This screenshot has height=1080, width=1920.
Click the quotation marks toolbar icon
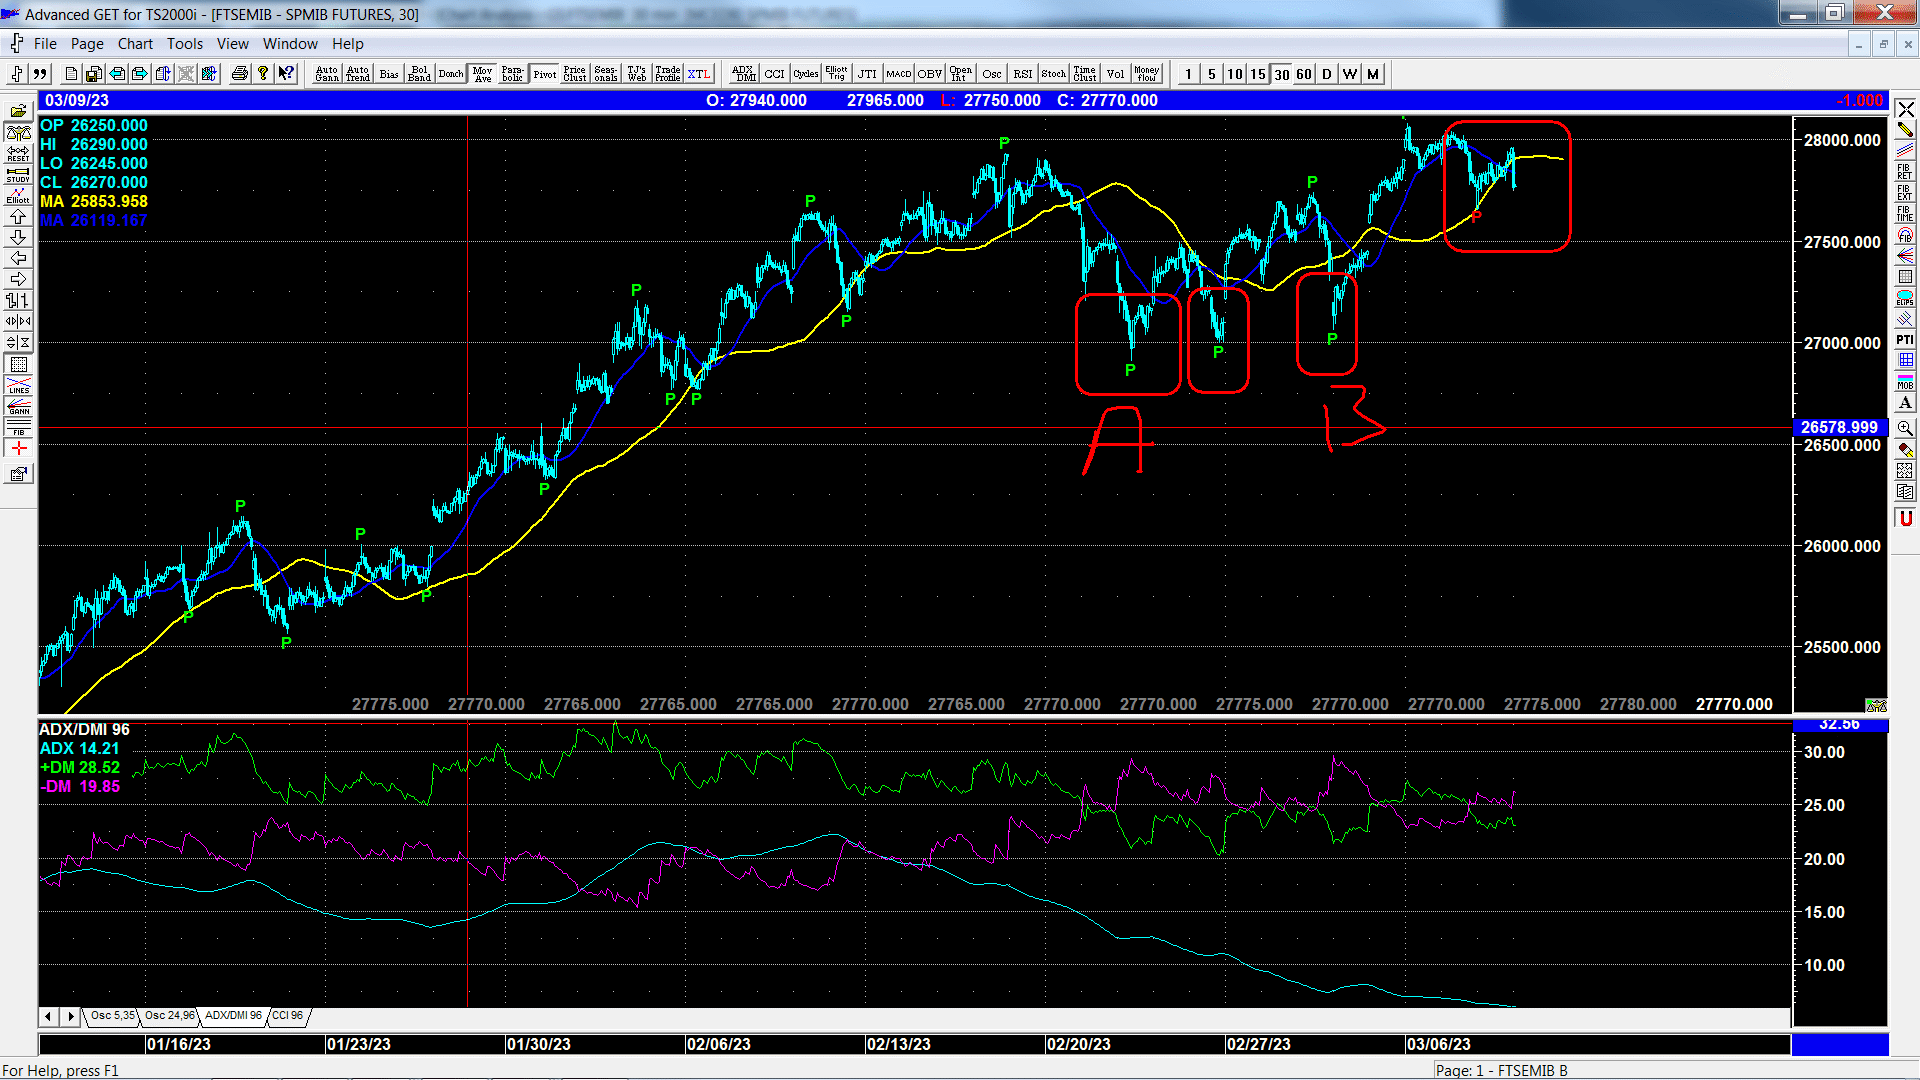point(40,74)
